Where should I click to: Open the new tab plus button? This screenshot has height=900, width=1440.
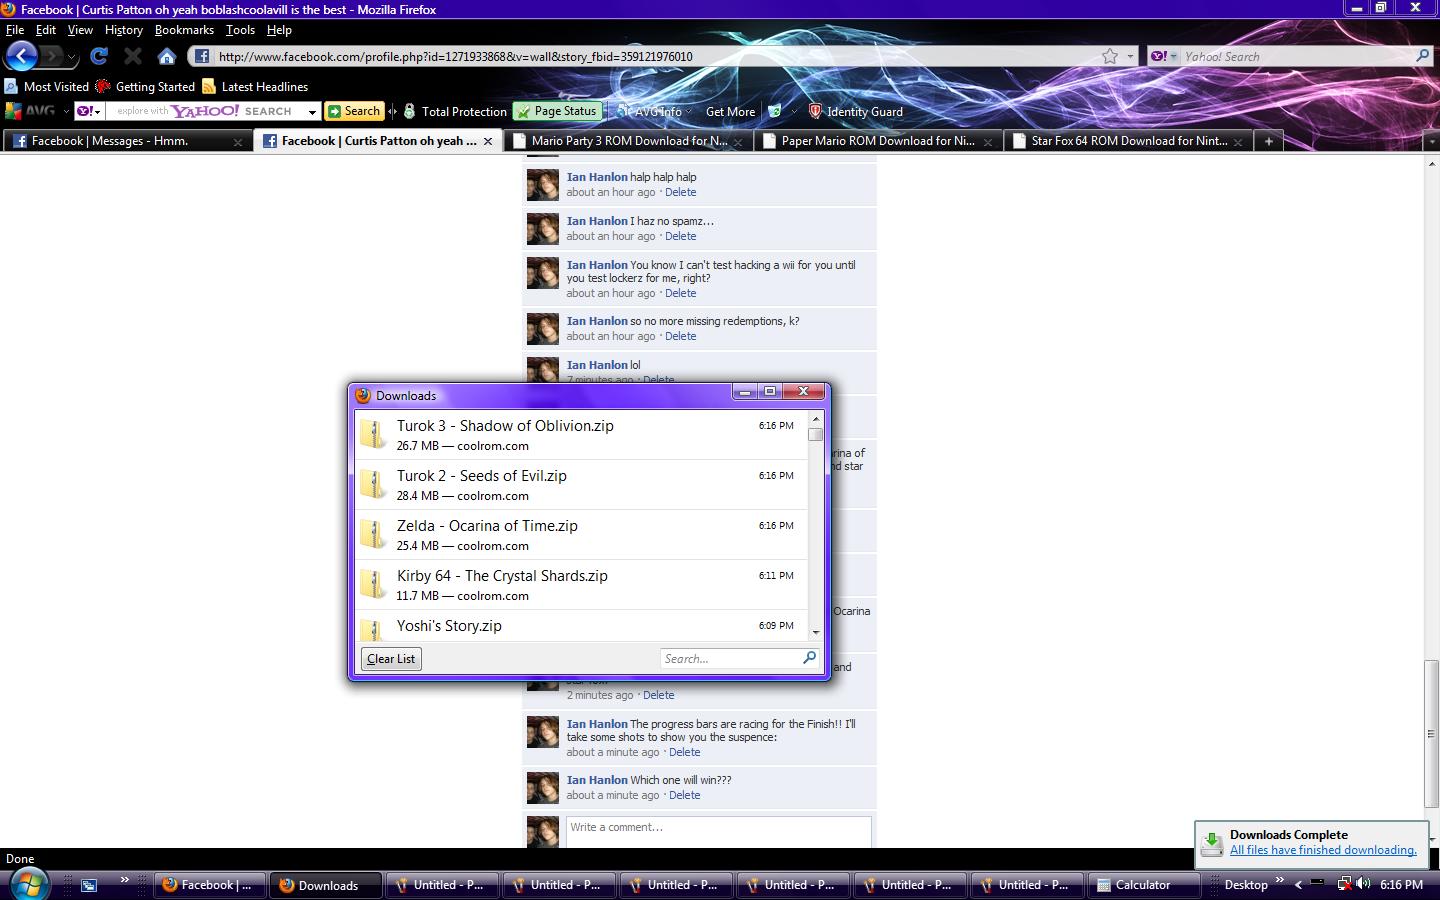[x=1268, y=141]
